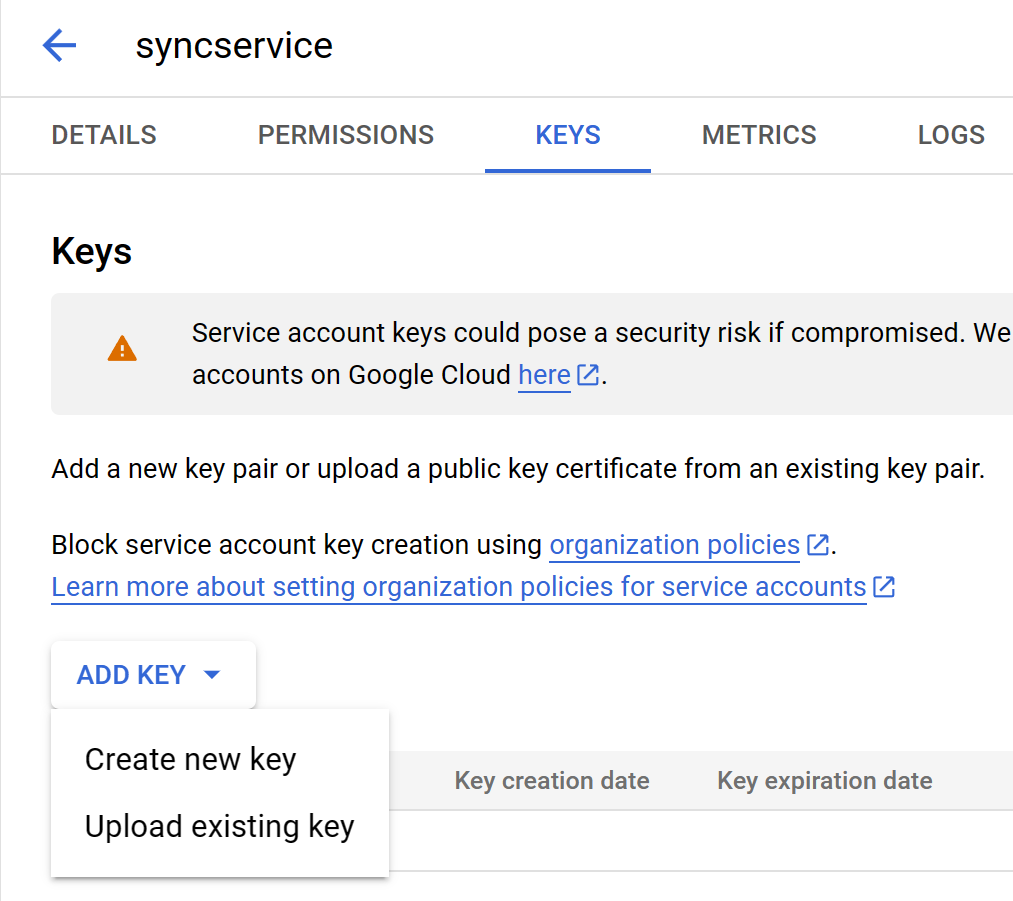Click the warning triangle icon
The height and width of the screenshot is (901, 1013).
[x=120, y=347]
